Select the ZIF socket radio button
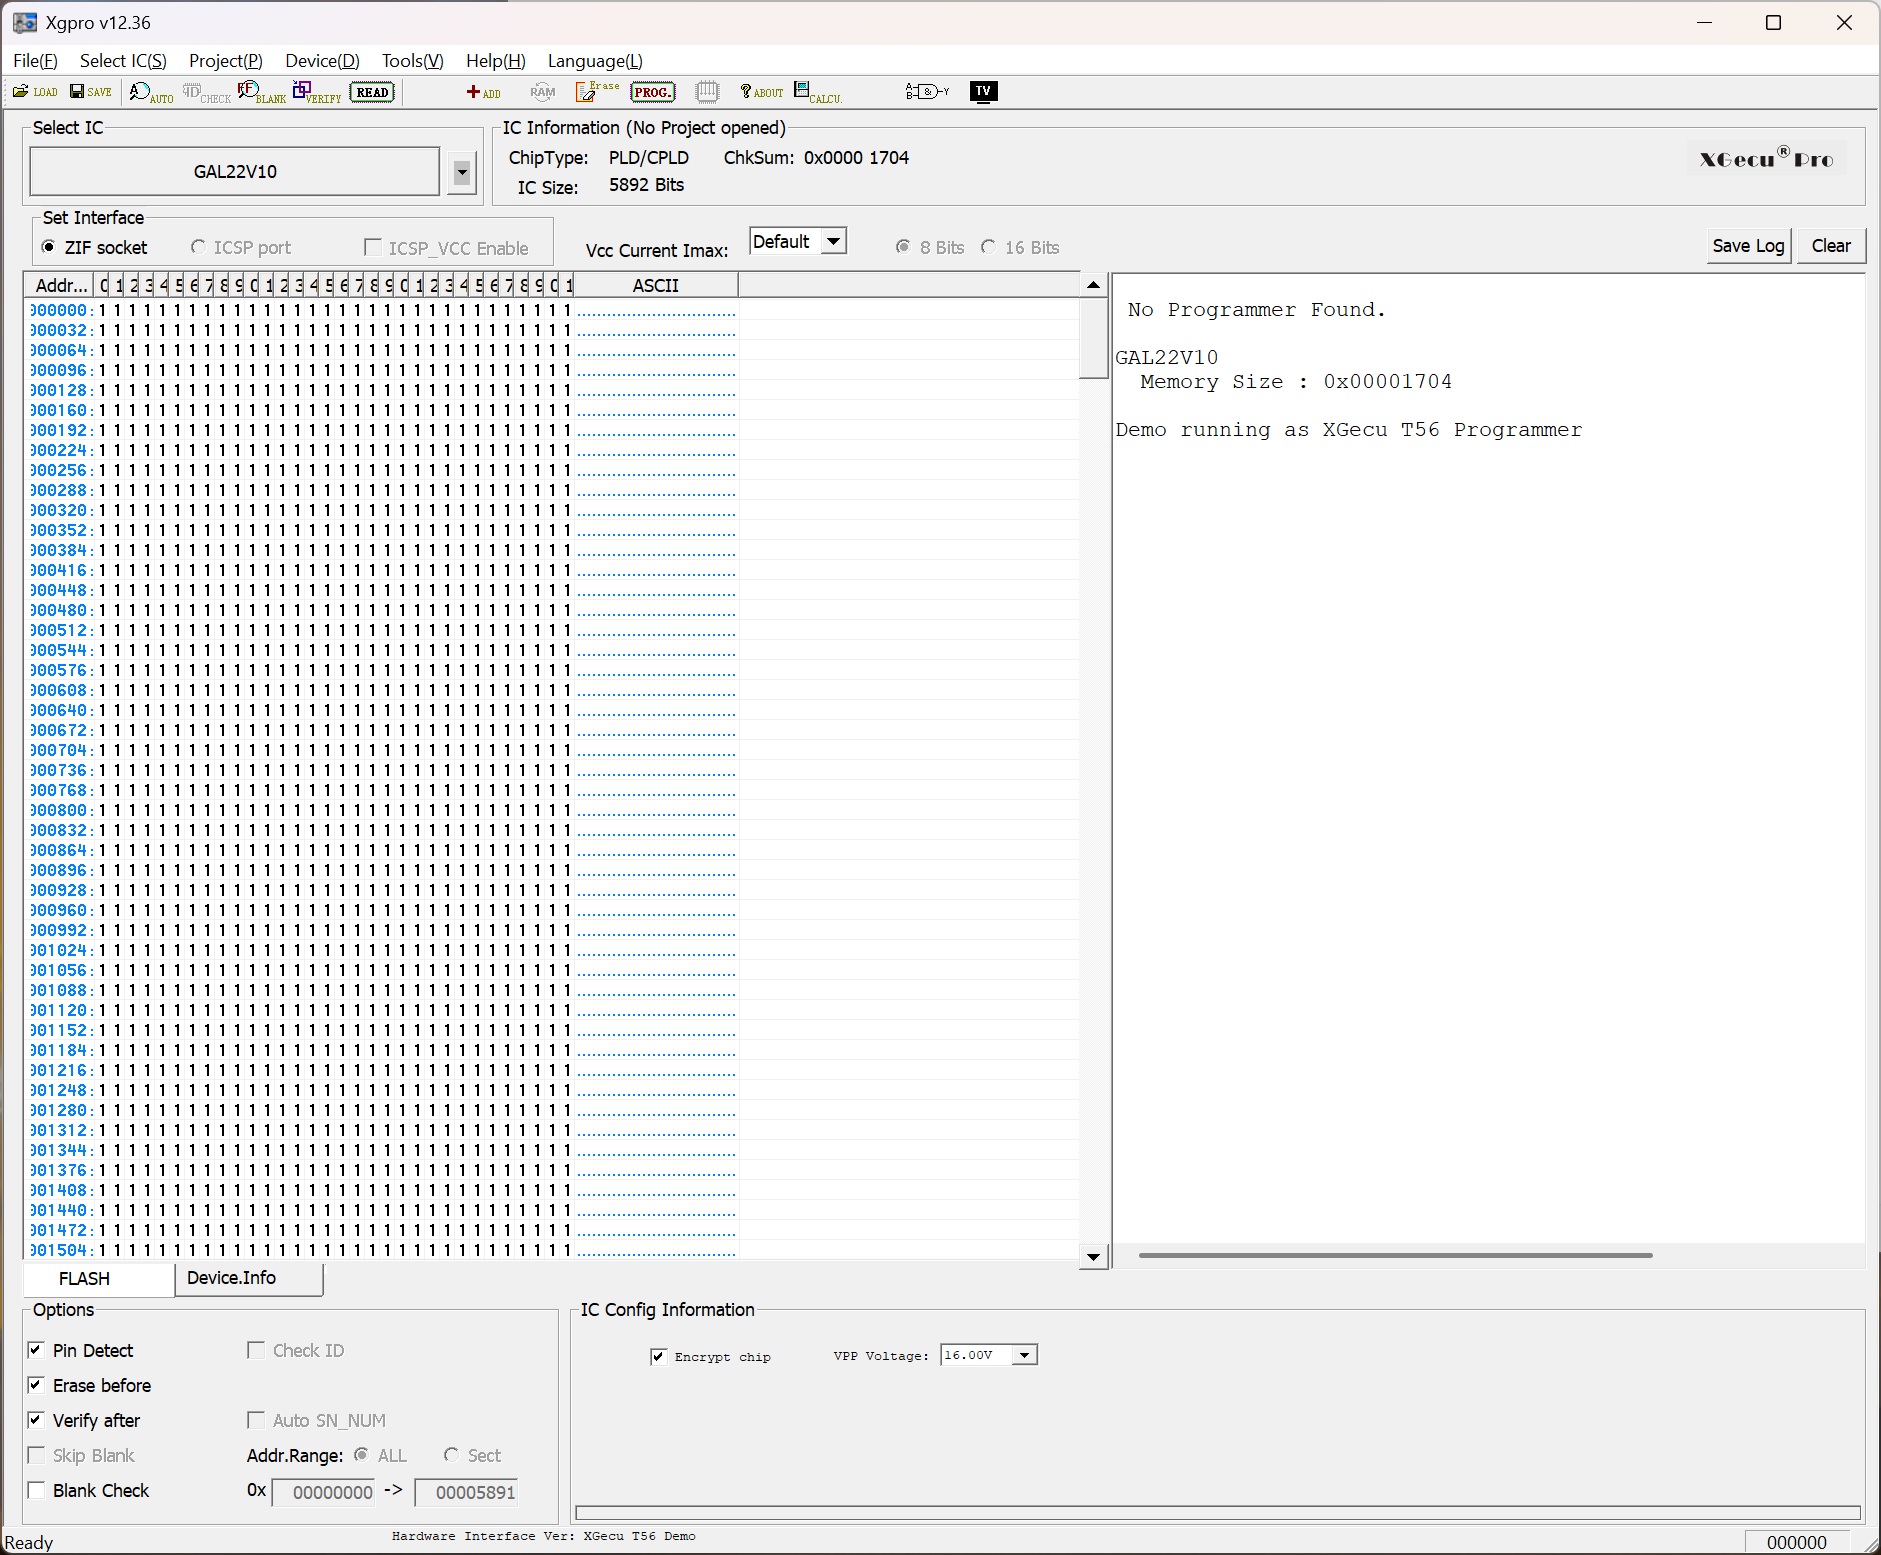This screenshot has height=1555, width=1881. point(49,247)
